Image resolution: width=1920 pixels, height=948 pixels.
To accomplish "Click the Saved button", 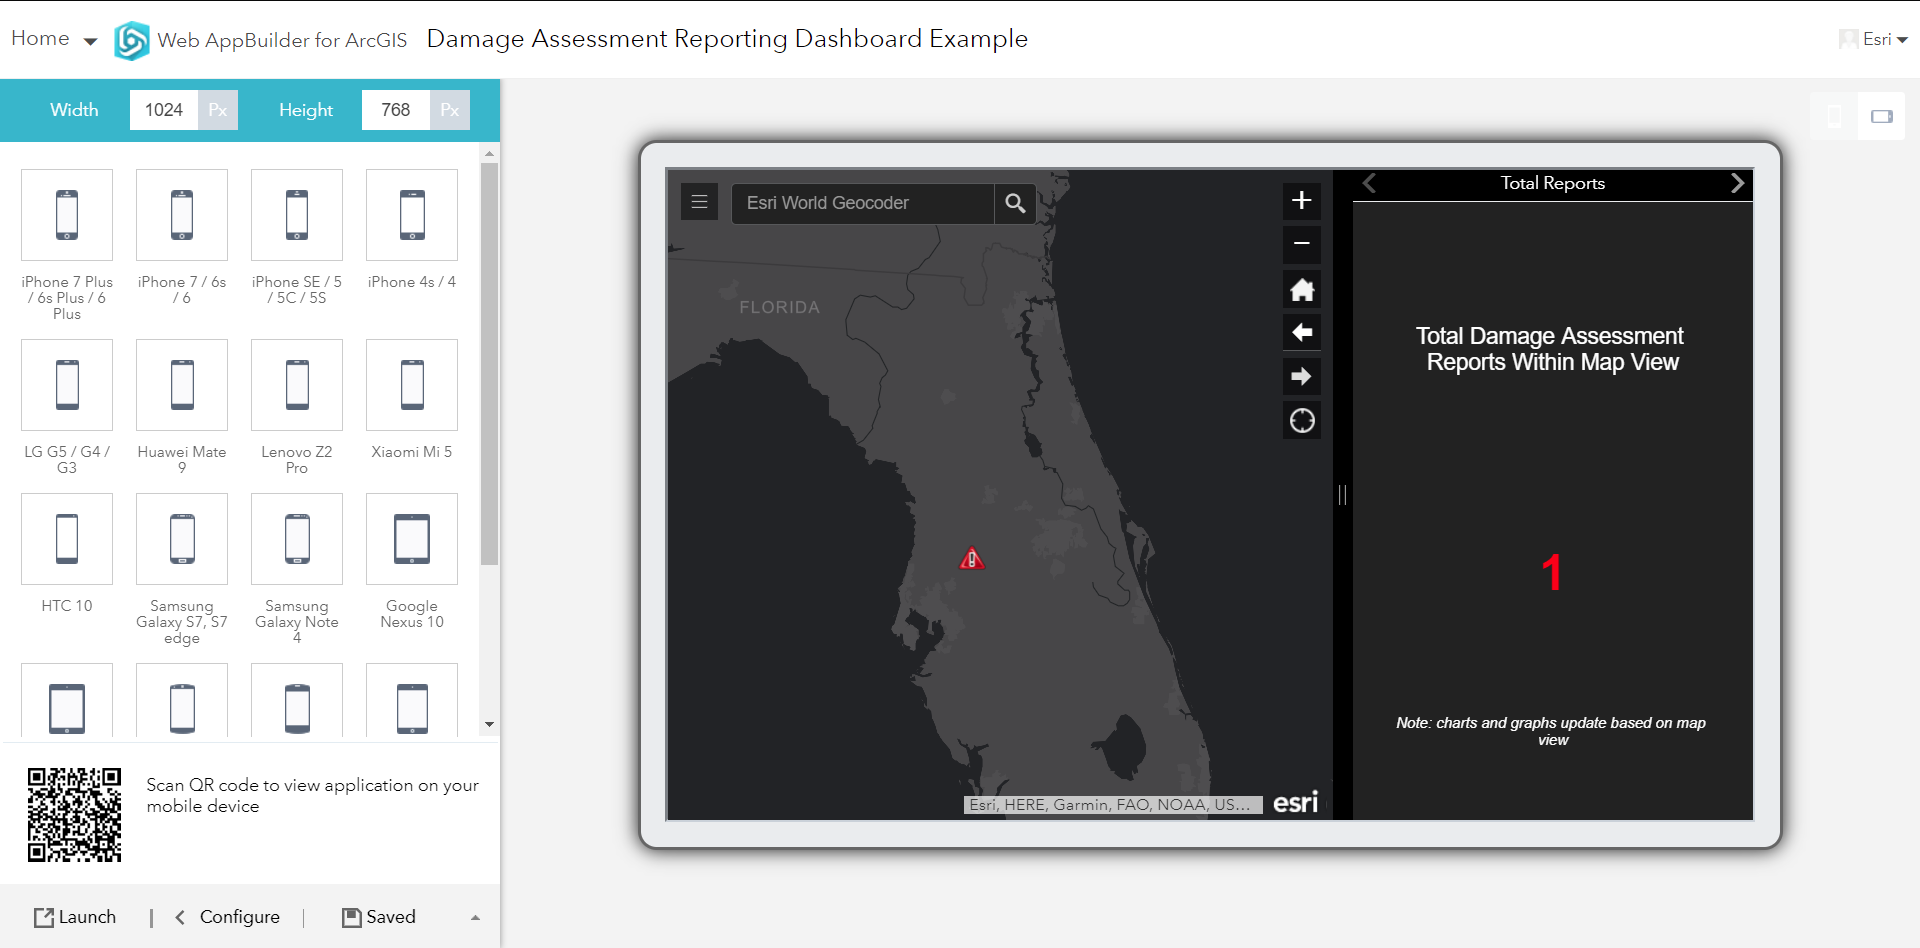I will point(379,917).
